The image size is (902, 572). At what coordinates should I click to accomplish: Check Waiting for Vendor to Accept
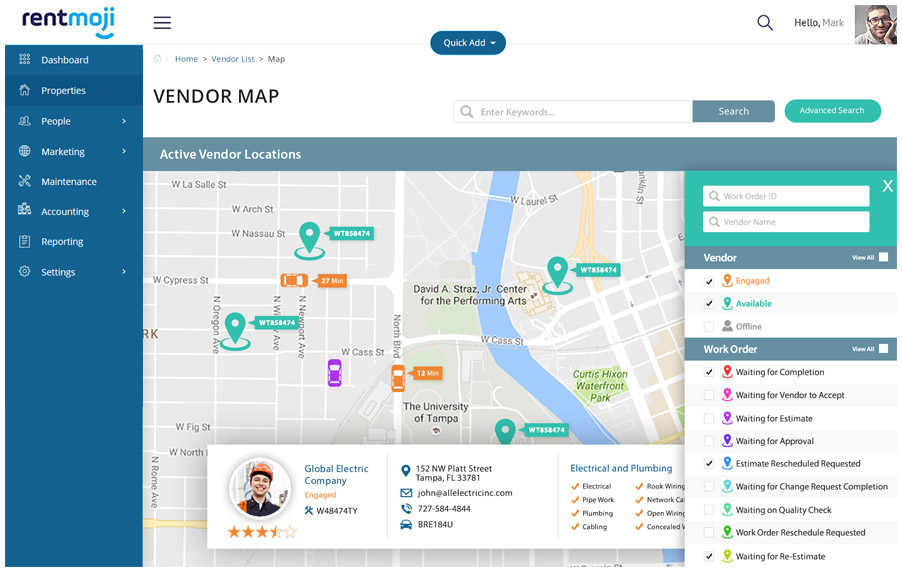[x=709, y=395]
